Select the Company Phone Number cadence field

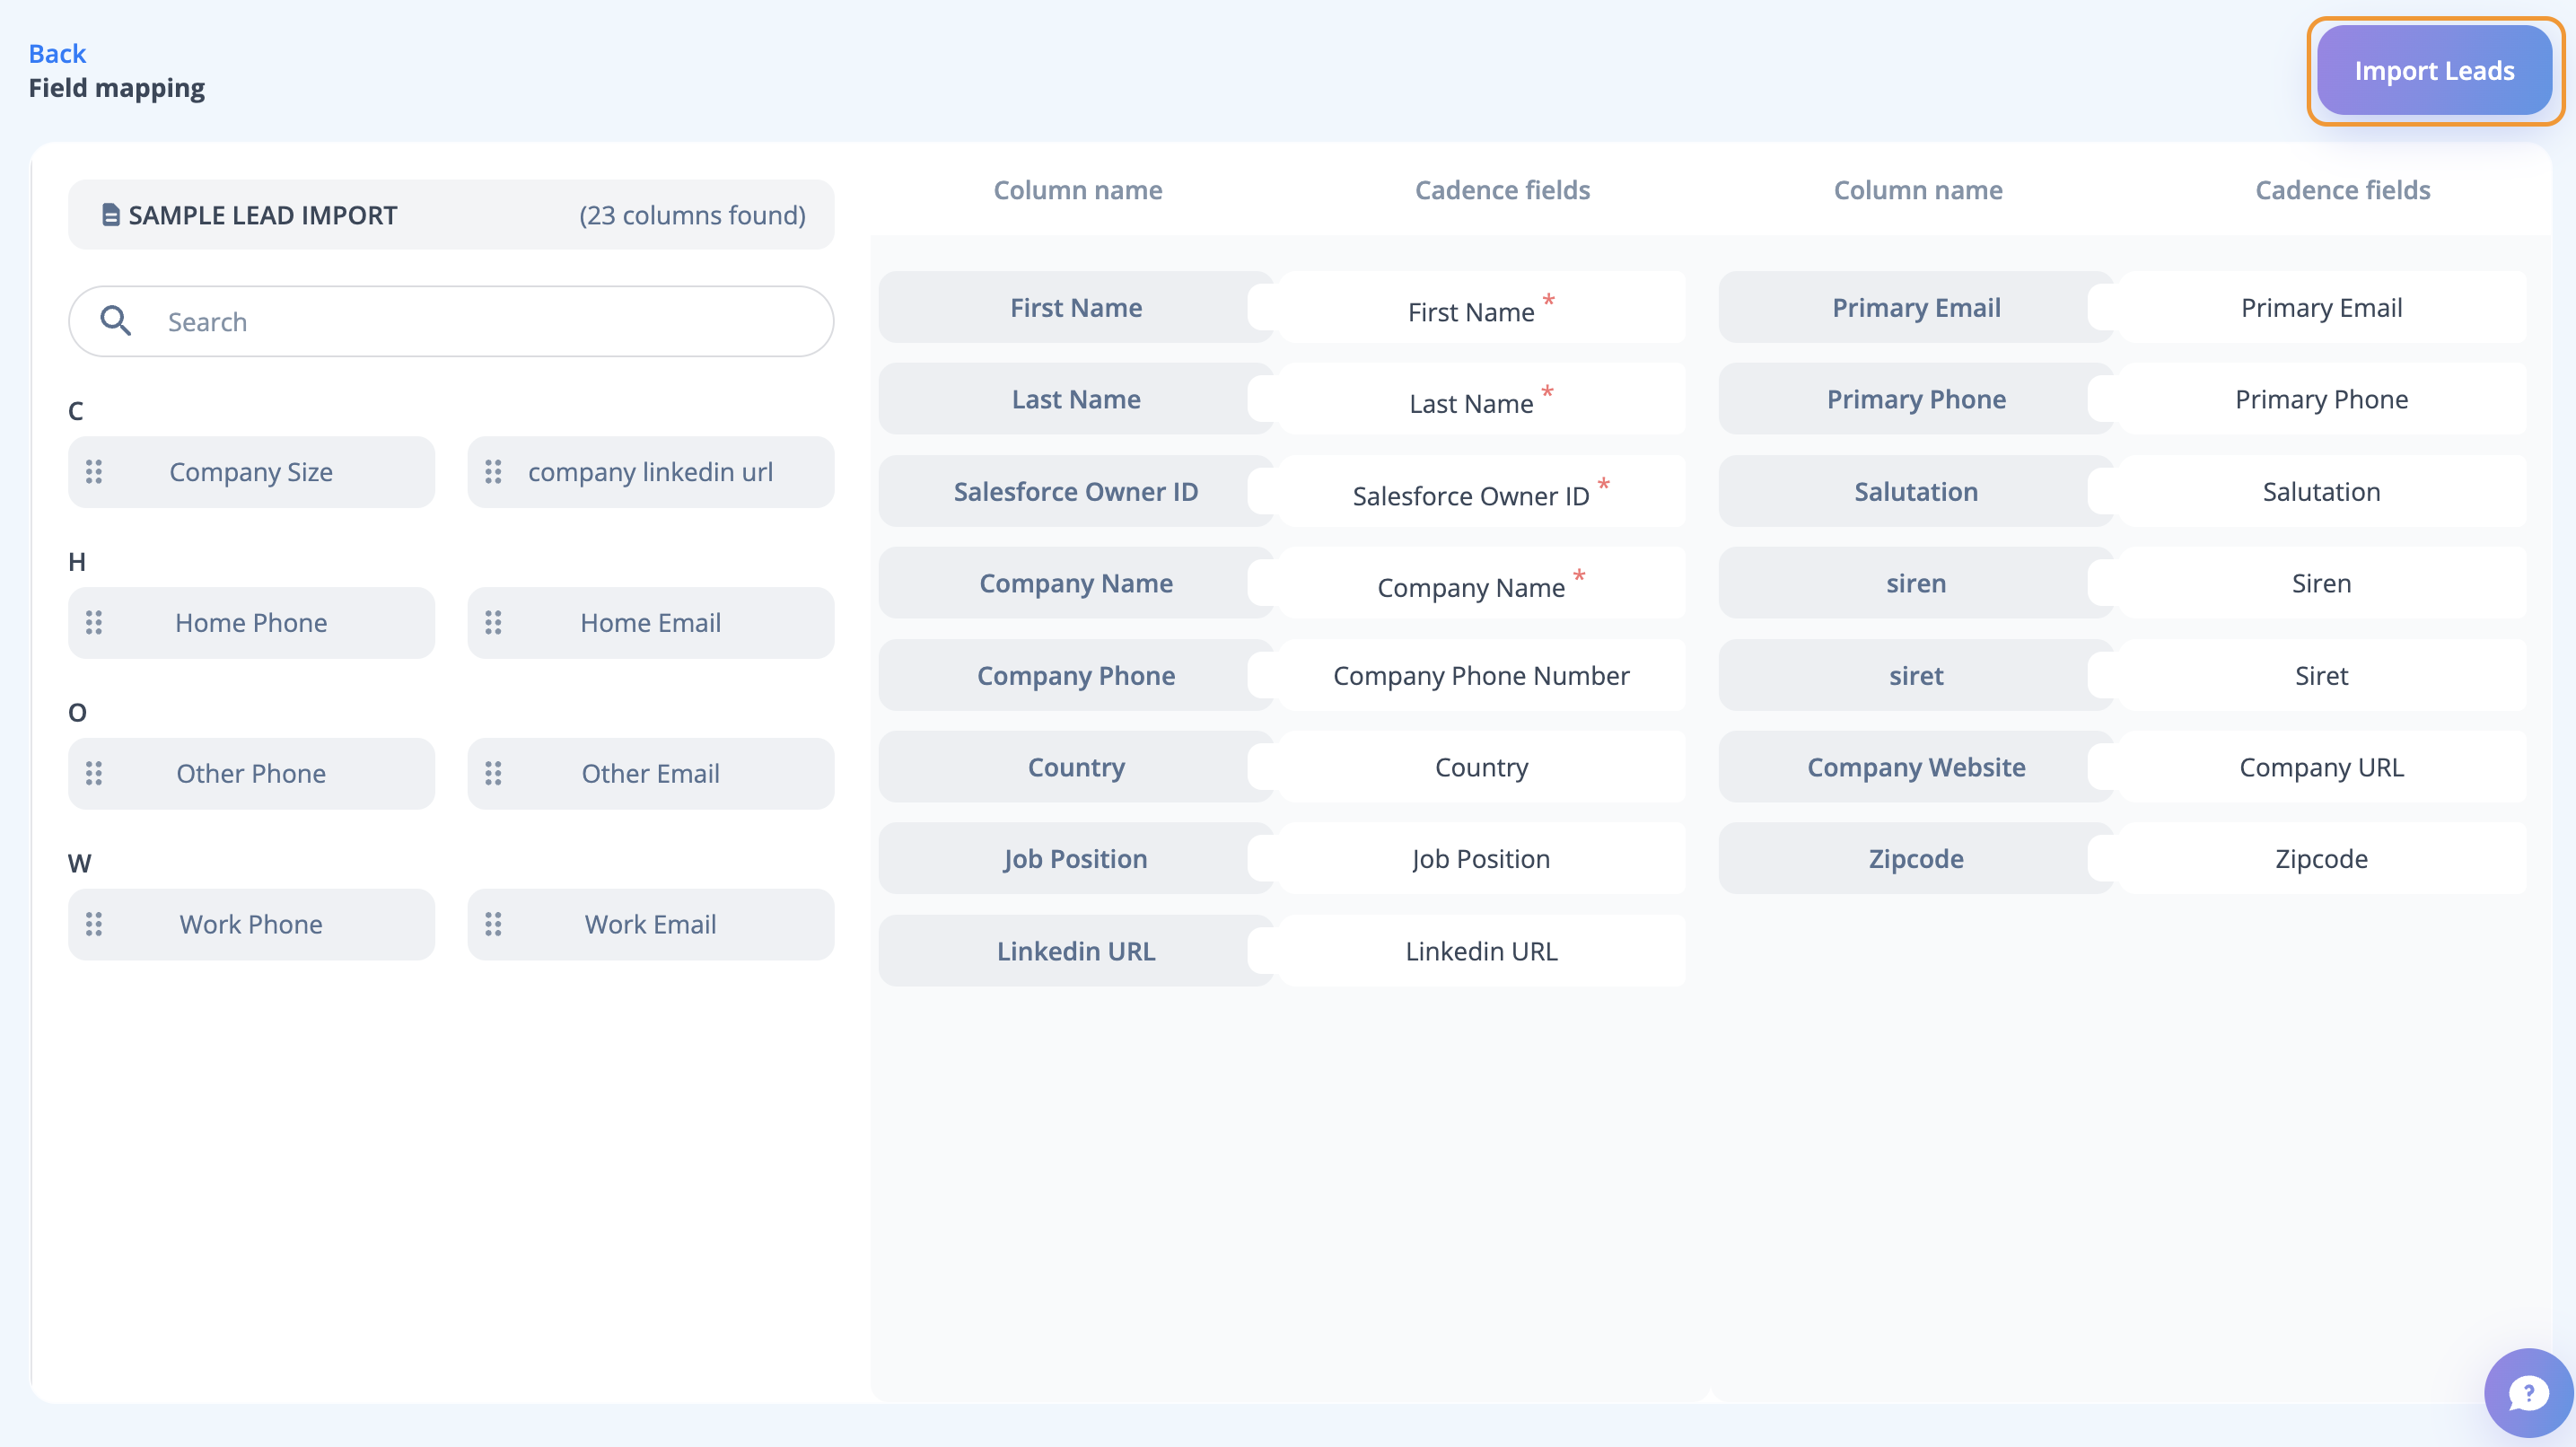[x=1480, y=676]
